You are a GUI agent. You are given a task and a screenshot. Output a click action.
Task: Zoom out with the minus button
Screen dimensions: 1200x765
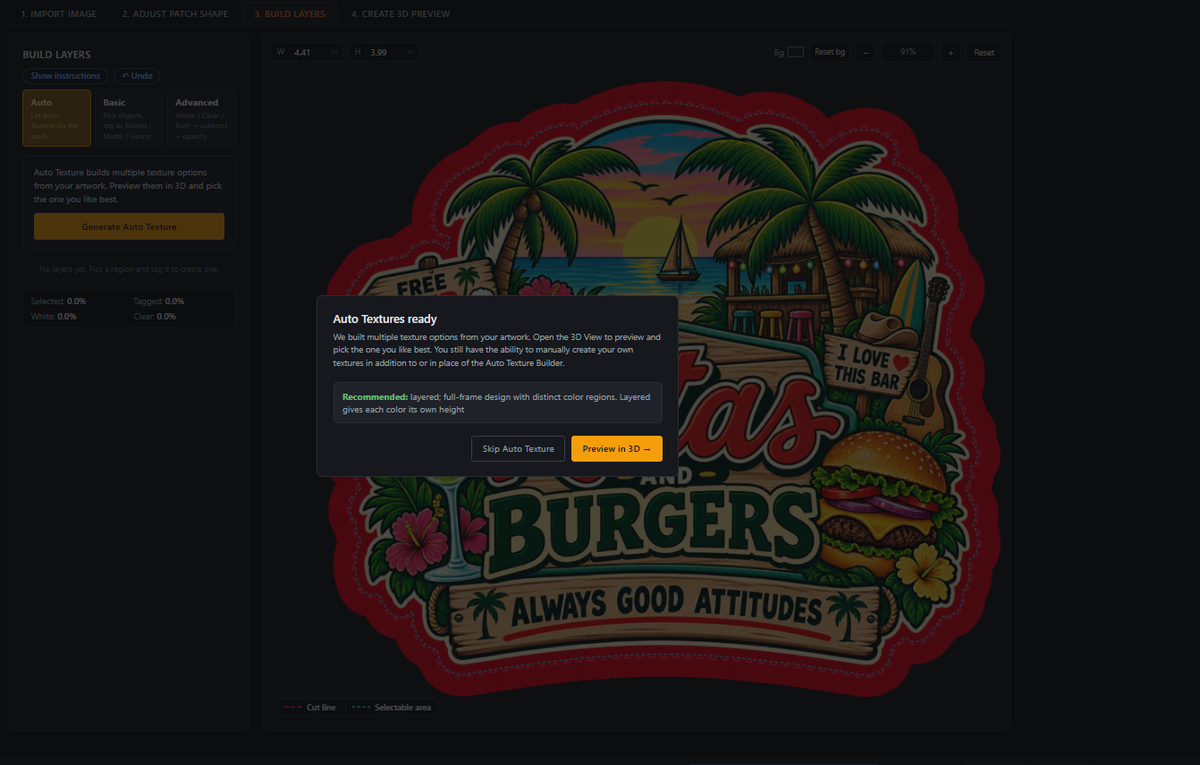coord(866,52)
